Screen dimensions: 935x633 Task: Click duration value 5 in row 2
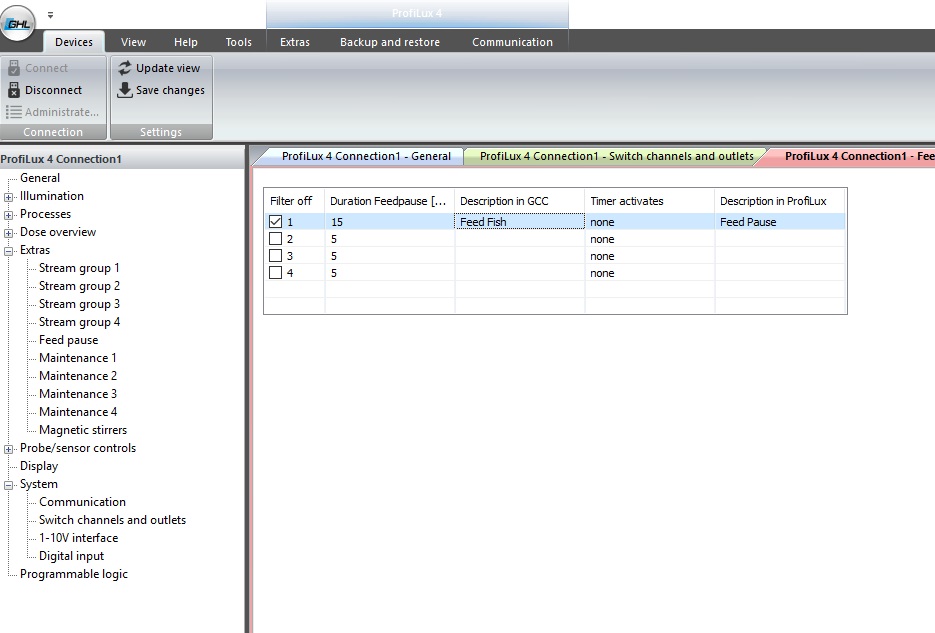pos(334,239)
